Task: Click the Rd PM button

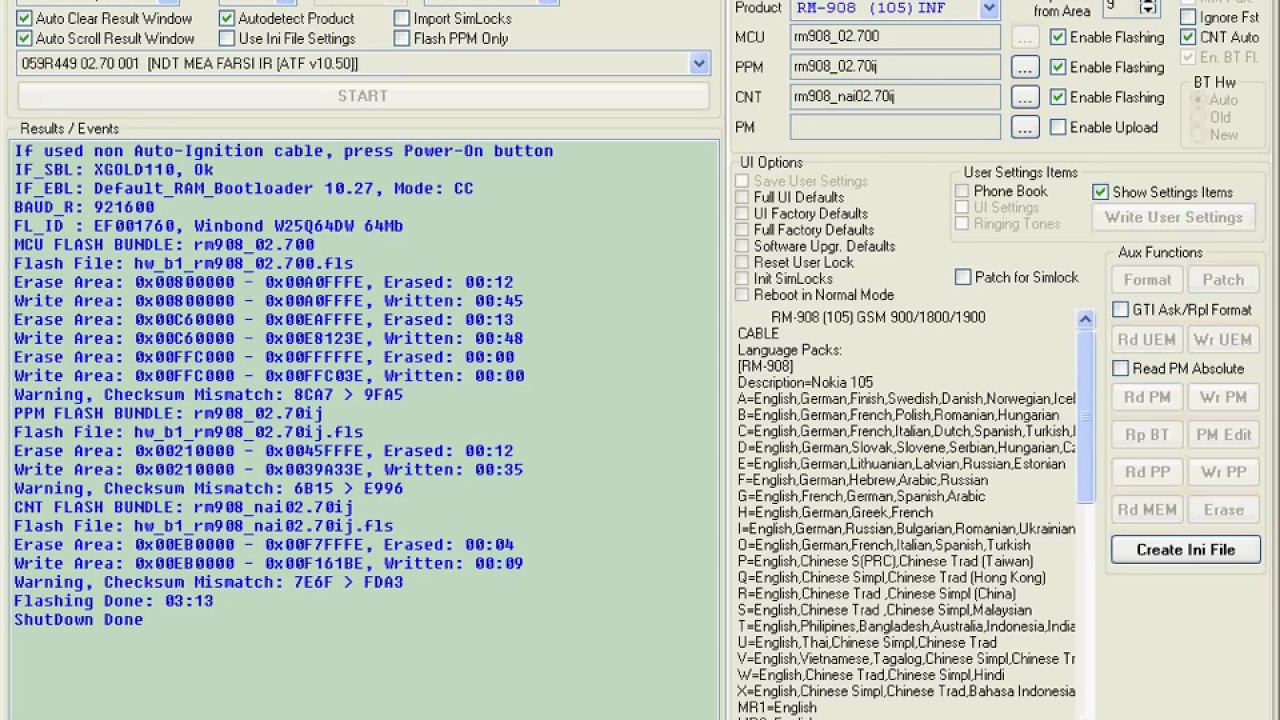Action: click(1147, 397)
